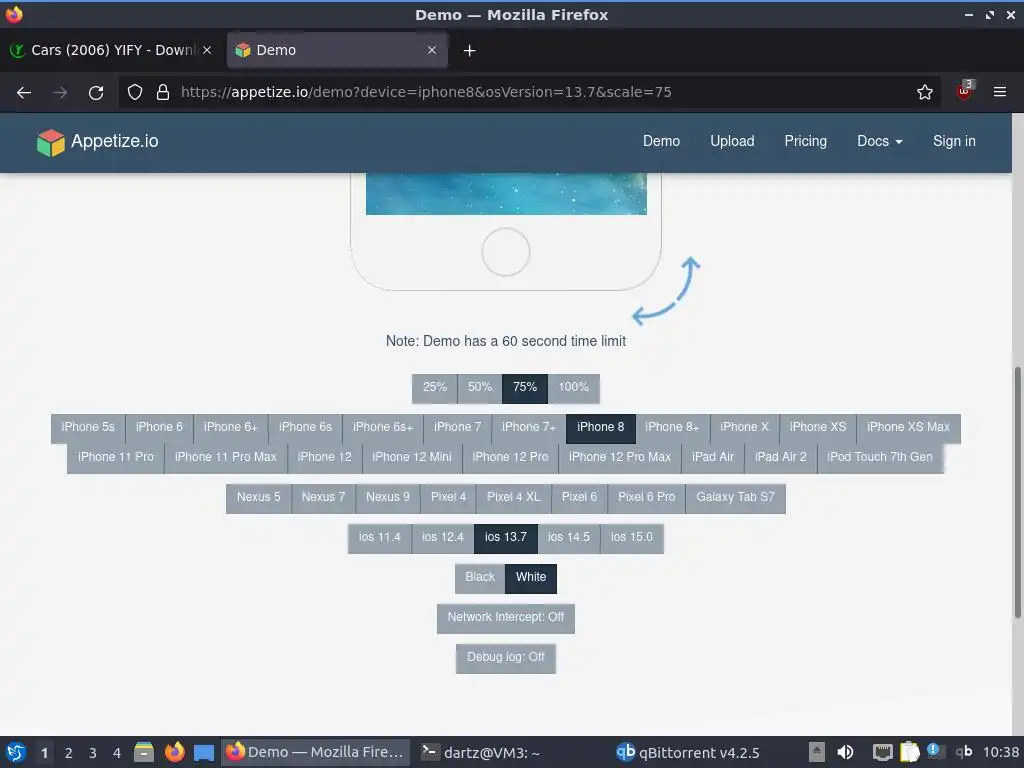Click the emulated phone screen
Image resolution: width=1024 pixels, height=768 pixels.
tap(506, 194)
